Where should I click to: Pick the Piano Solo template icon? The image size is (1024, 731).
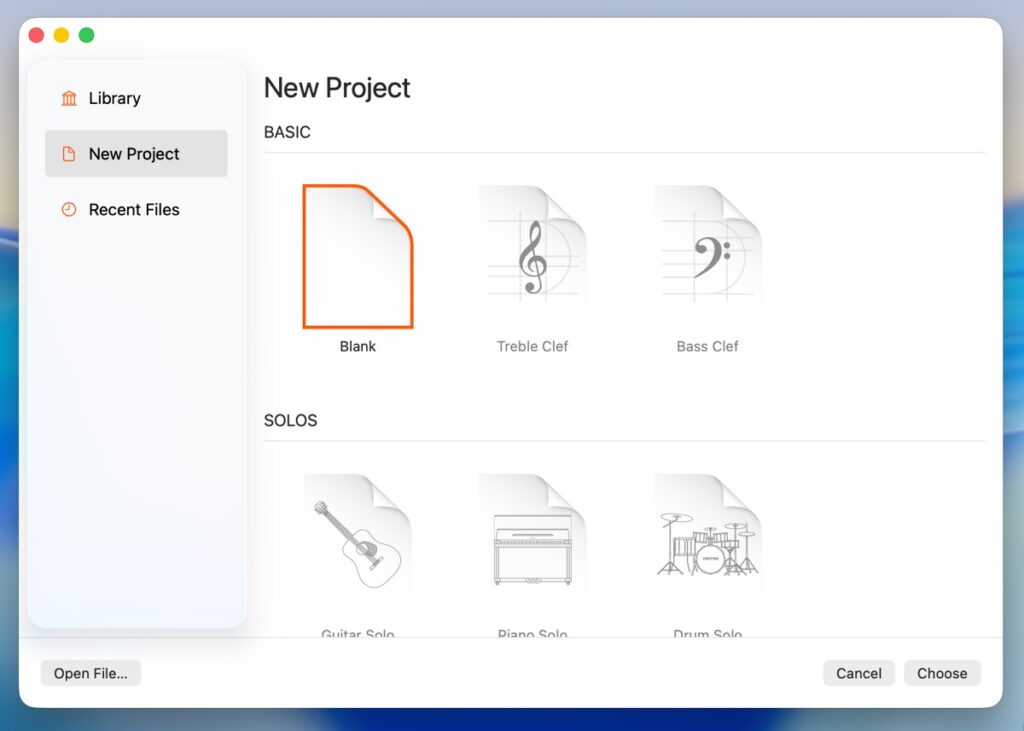(532, 544)
